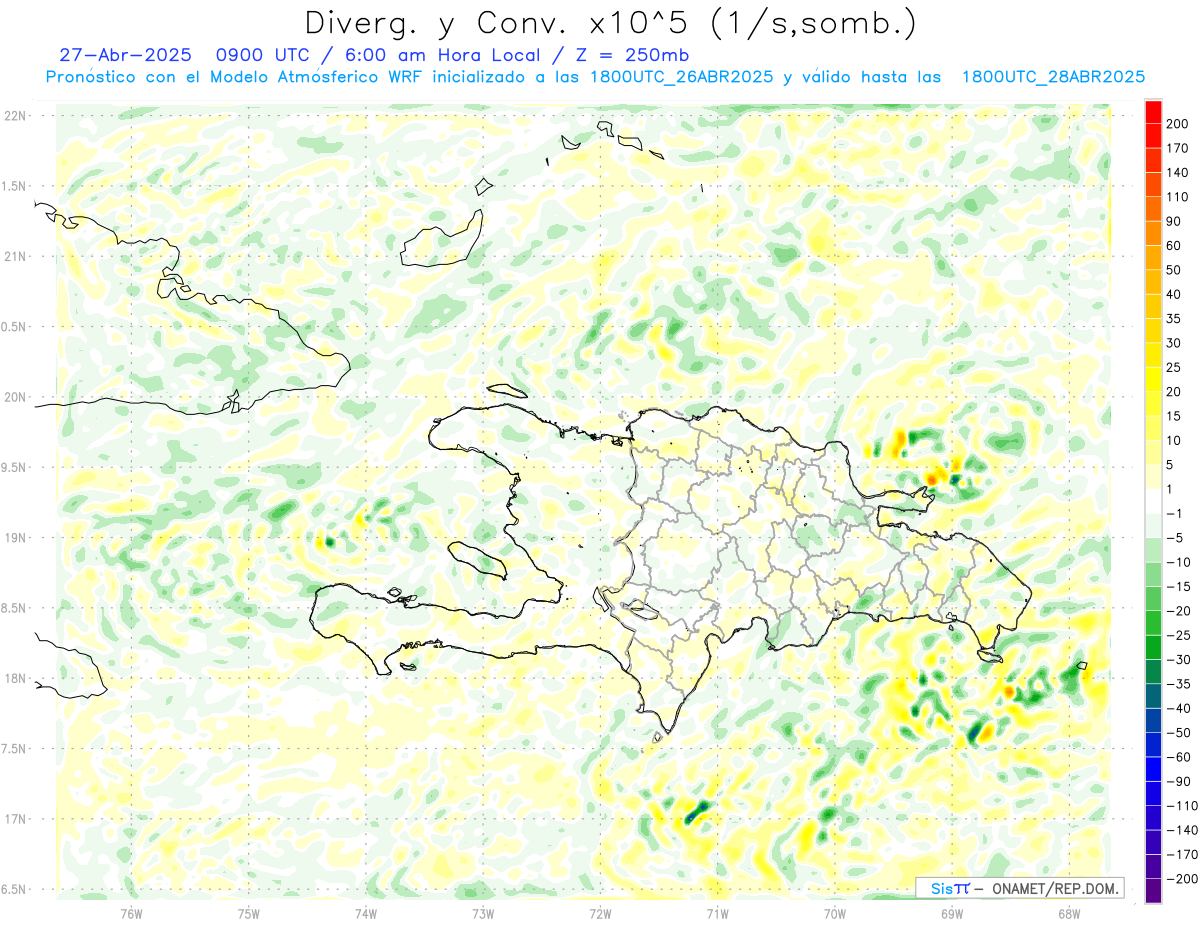Click the '-25' colorbar label
Viewport: 1200px width, 927px height.
(x=1177, y=635)
